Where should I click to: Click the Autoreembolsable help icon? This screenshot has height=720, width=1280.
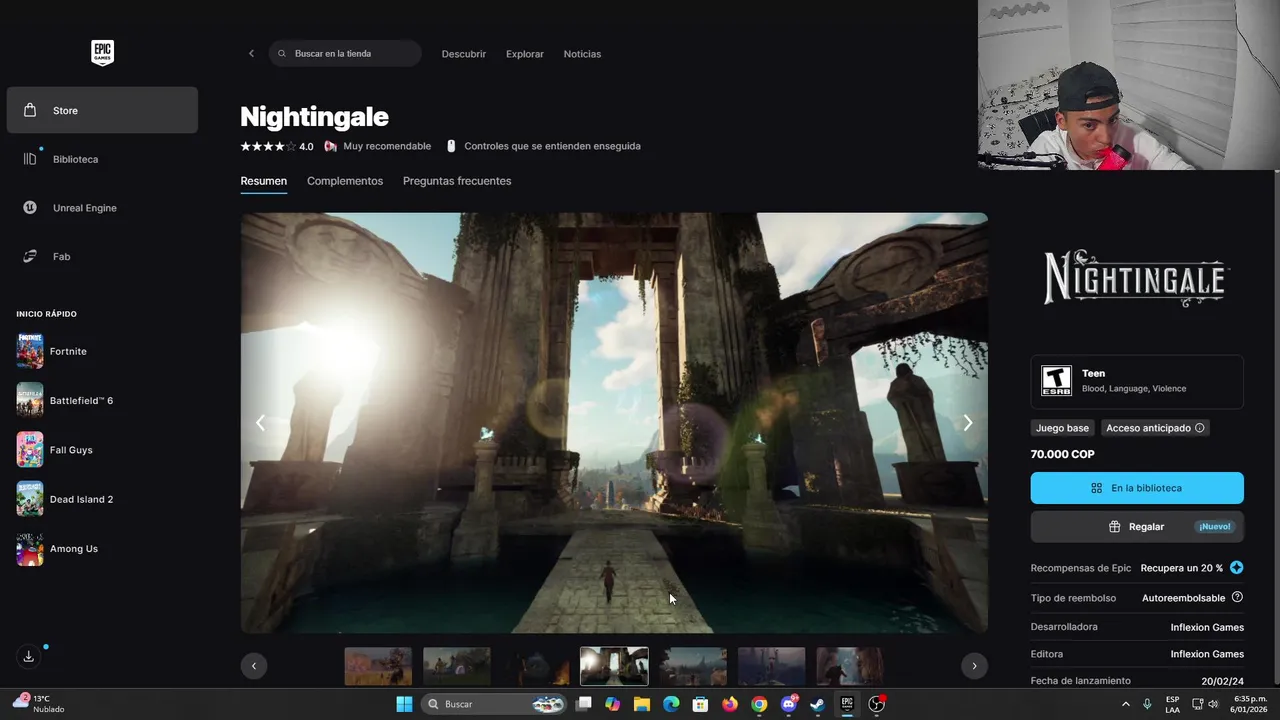pos(1237,597)
